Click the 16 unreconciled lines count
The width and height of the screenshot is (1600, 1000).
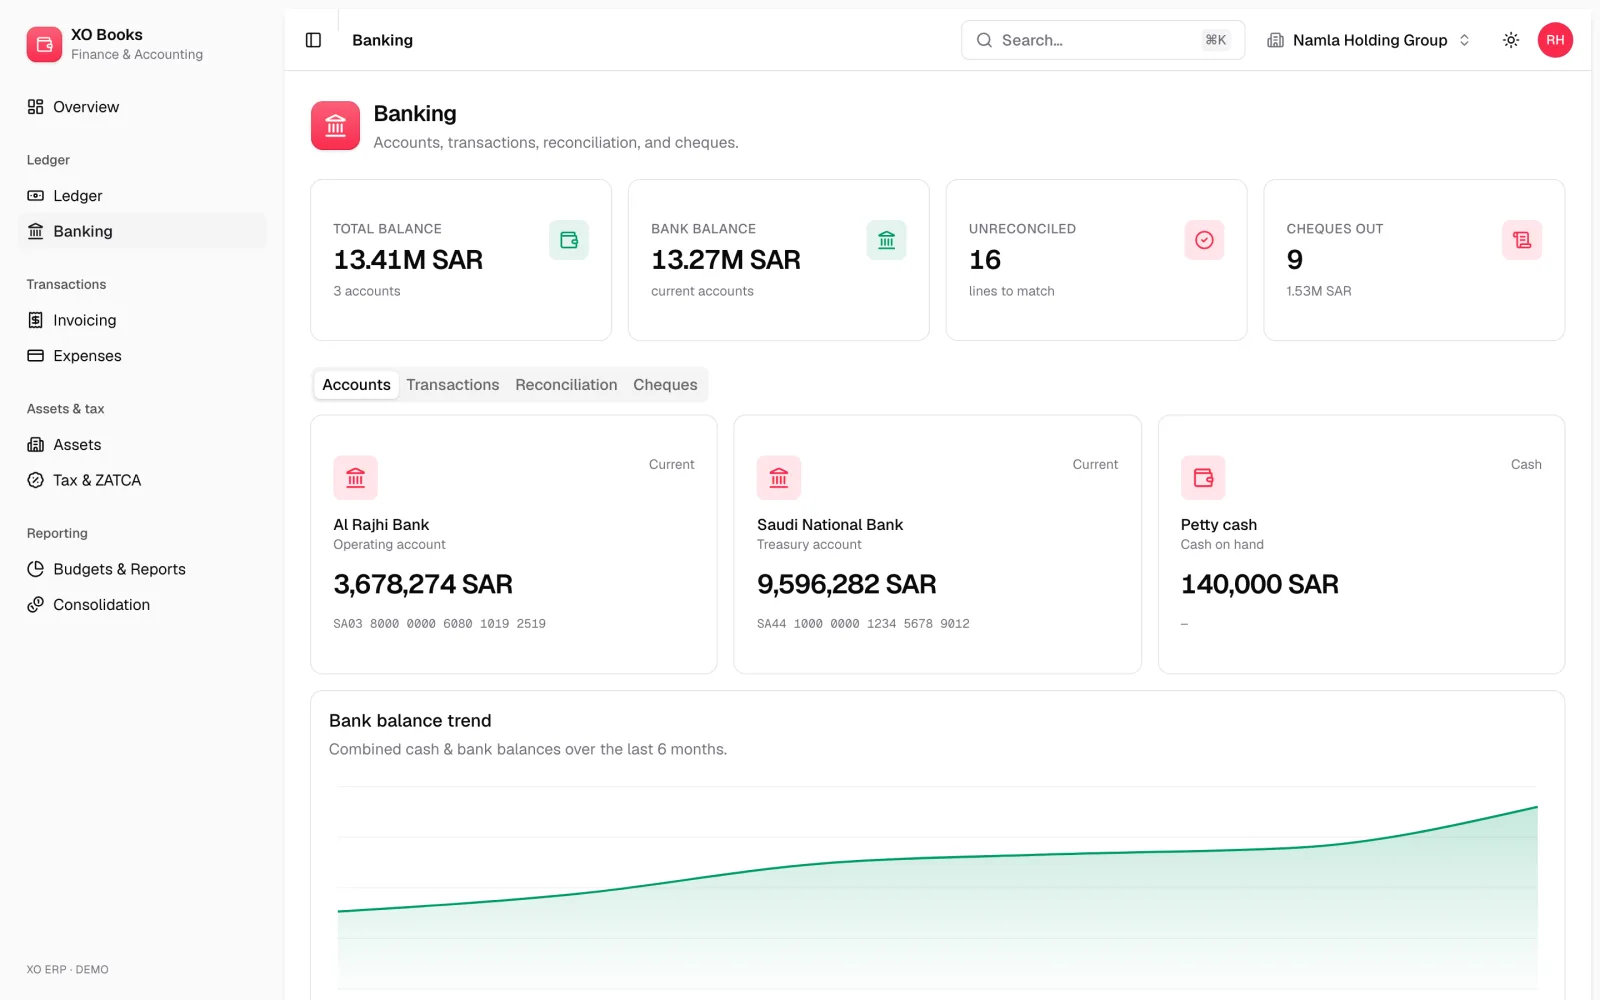[985, 260]
